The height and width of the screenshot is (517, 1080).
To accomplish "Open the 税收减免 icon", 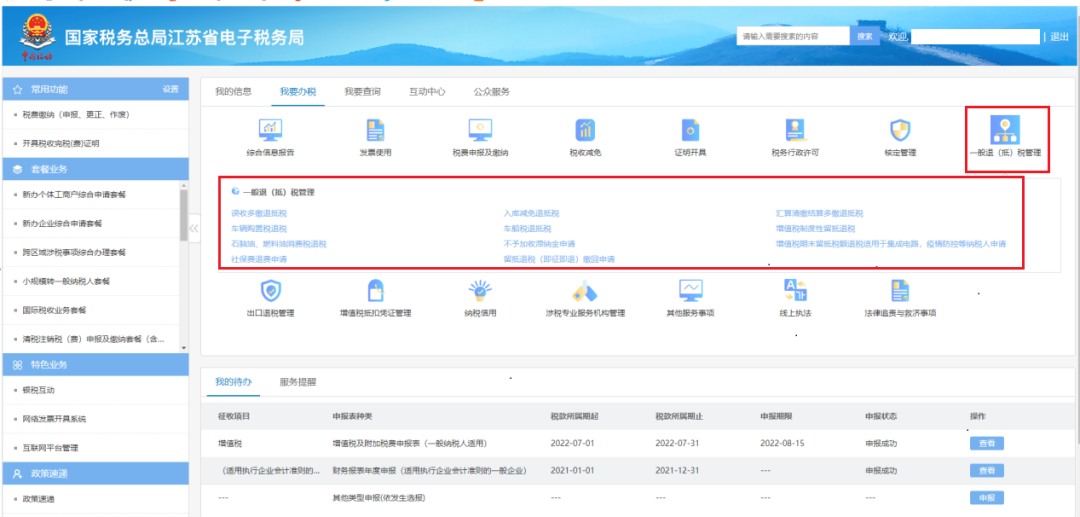I will coord(585,130).
